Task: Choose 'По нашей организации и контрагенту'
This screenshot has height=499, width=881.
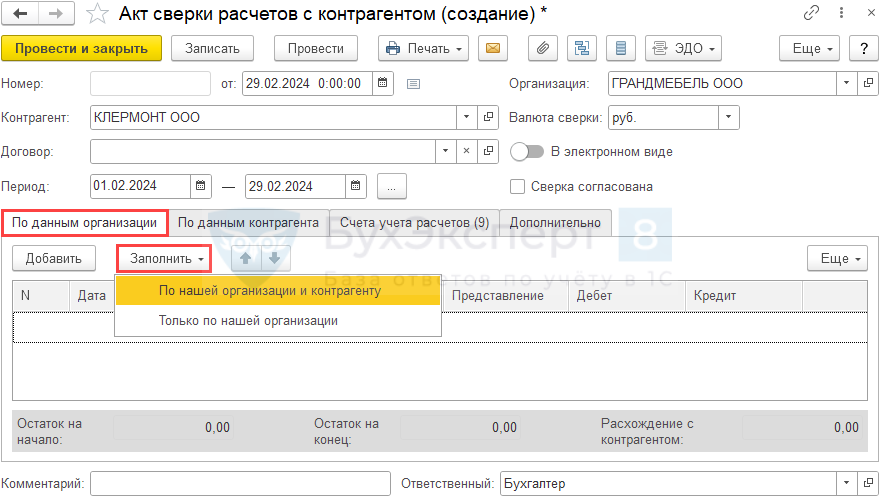Action: [270, 291]
